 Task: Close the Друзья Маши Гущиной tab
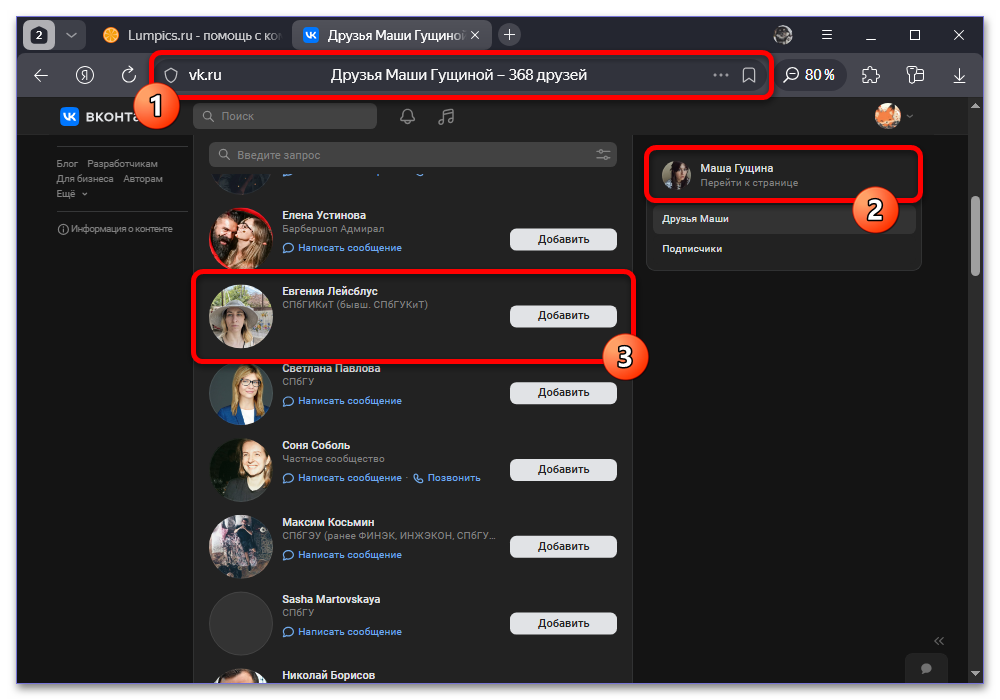pyautogui.click(x=475, y=35)
